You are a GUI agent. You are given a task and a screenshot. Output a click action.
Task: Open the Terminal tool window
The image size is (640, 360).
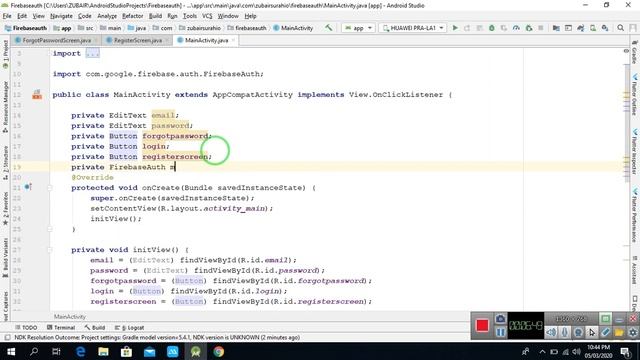[x=61, y=327]
